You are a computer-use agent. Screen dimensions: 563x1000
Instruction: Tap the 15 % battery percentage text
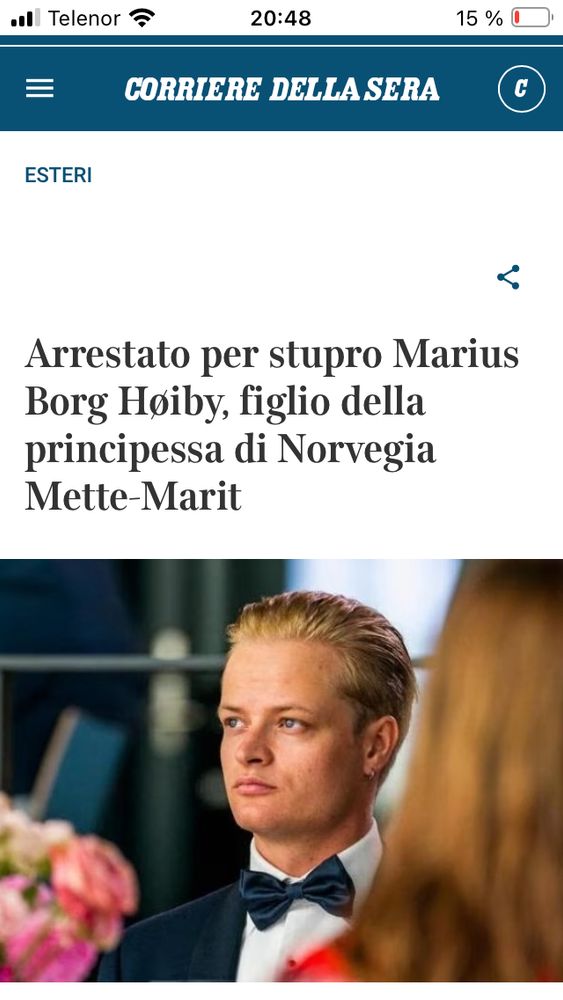[x=479, y=18]
